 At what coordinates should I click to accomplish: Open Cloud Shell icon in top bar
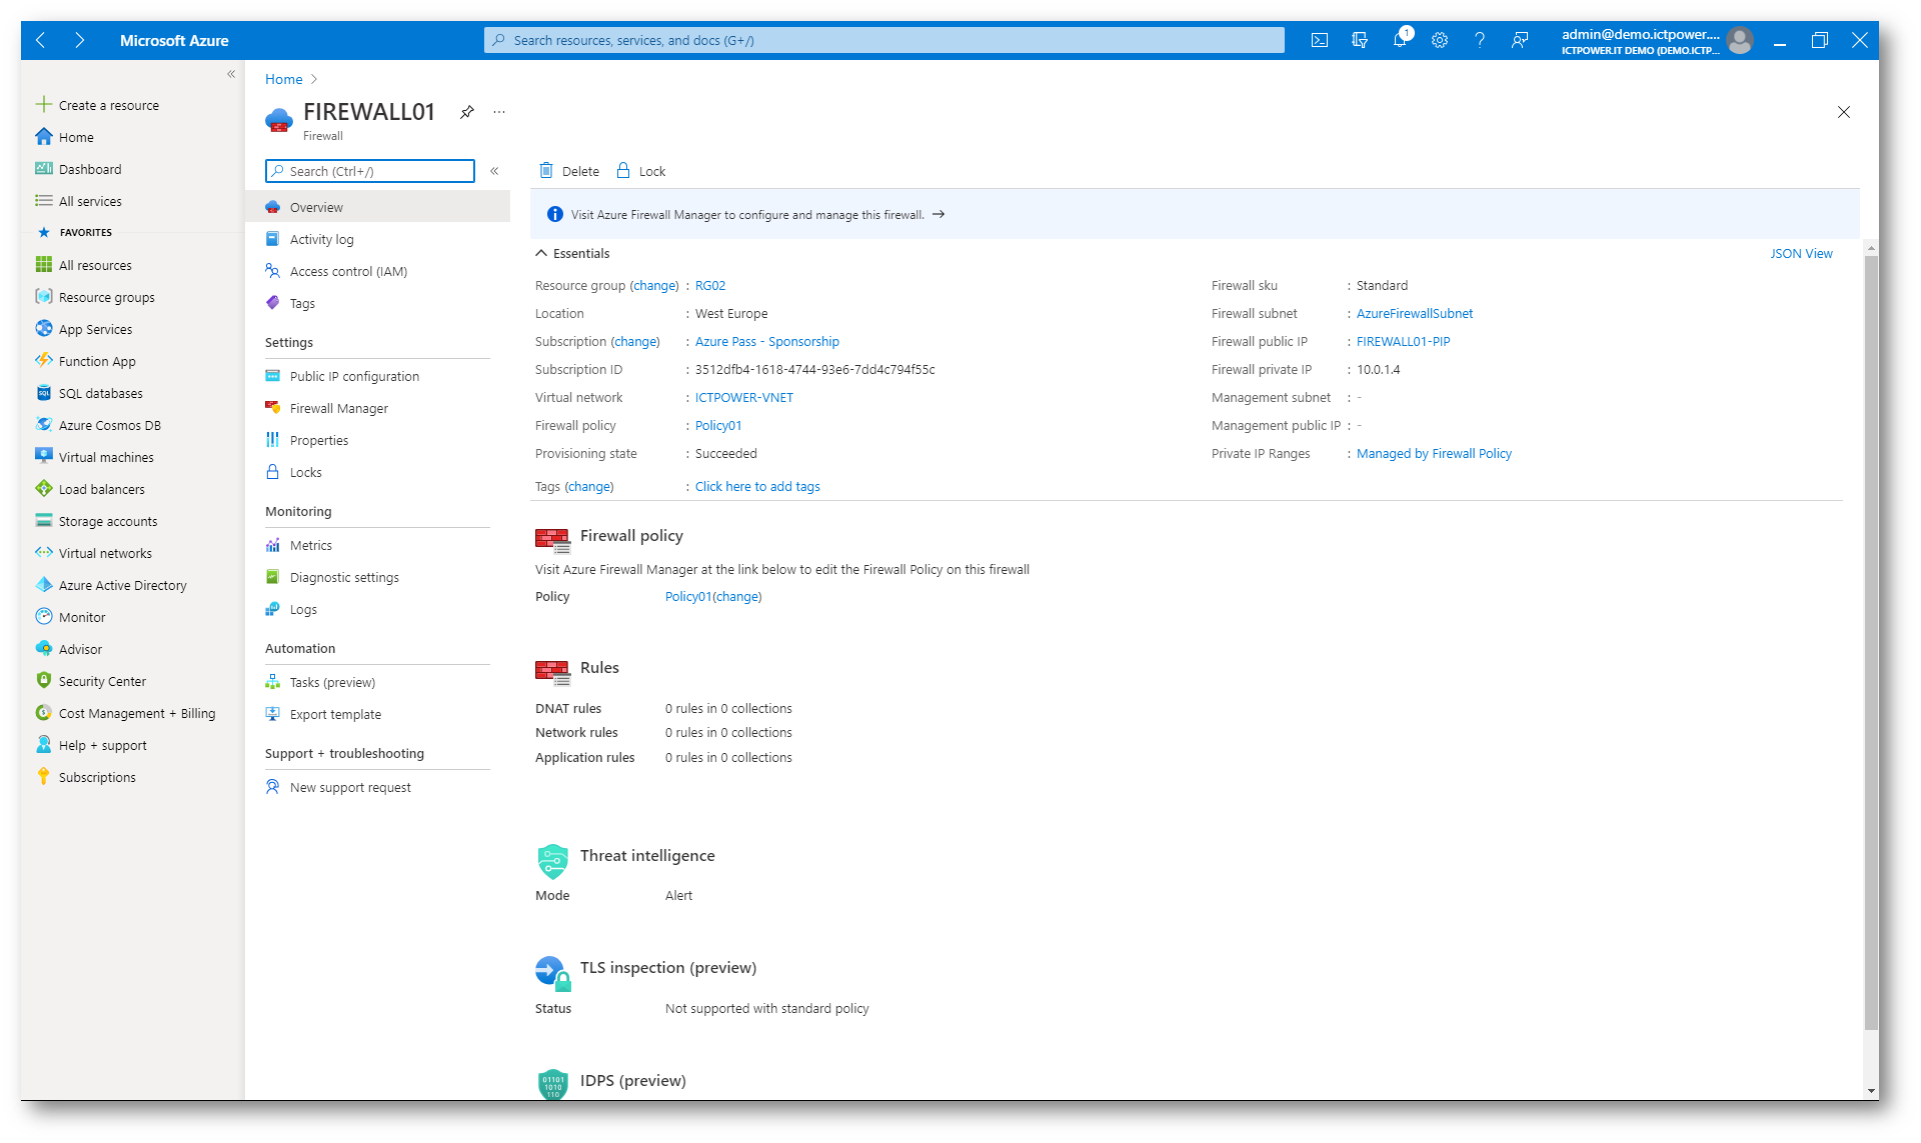tap(1319, 40)
